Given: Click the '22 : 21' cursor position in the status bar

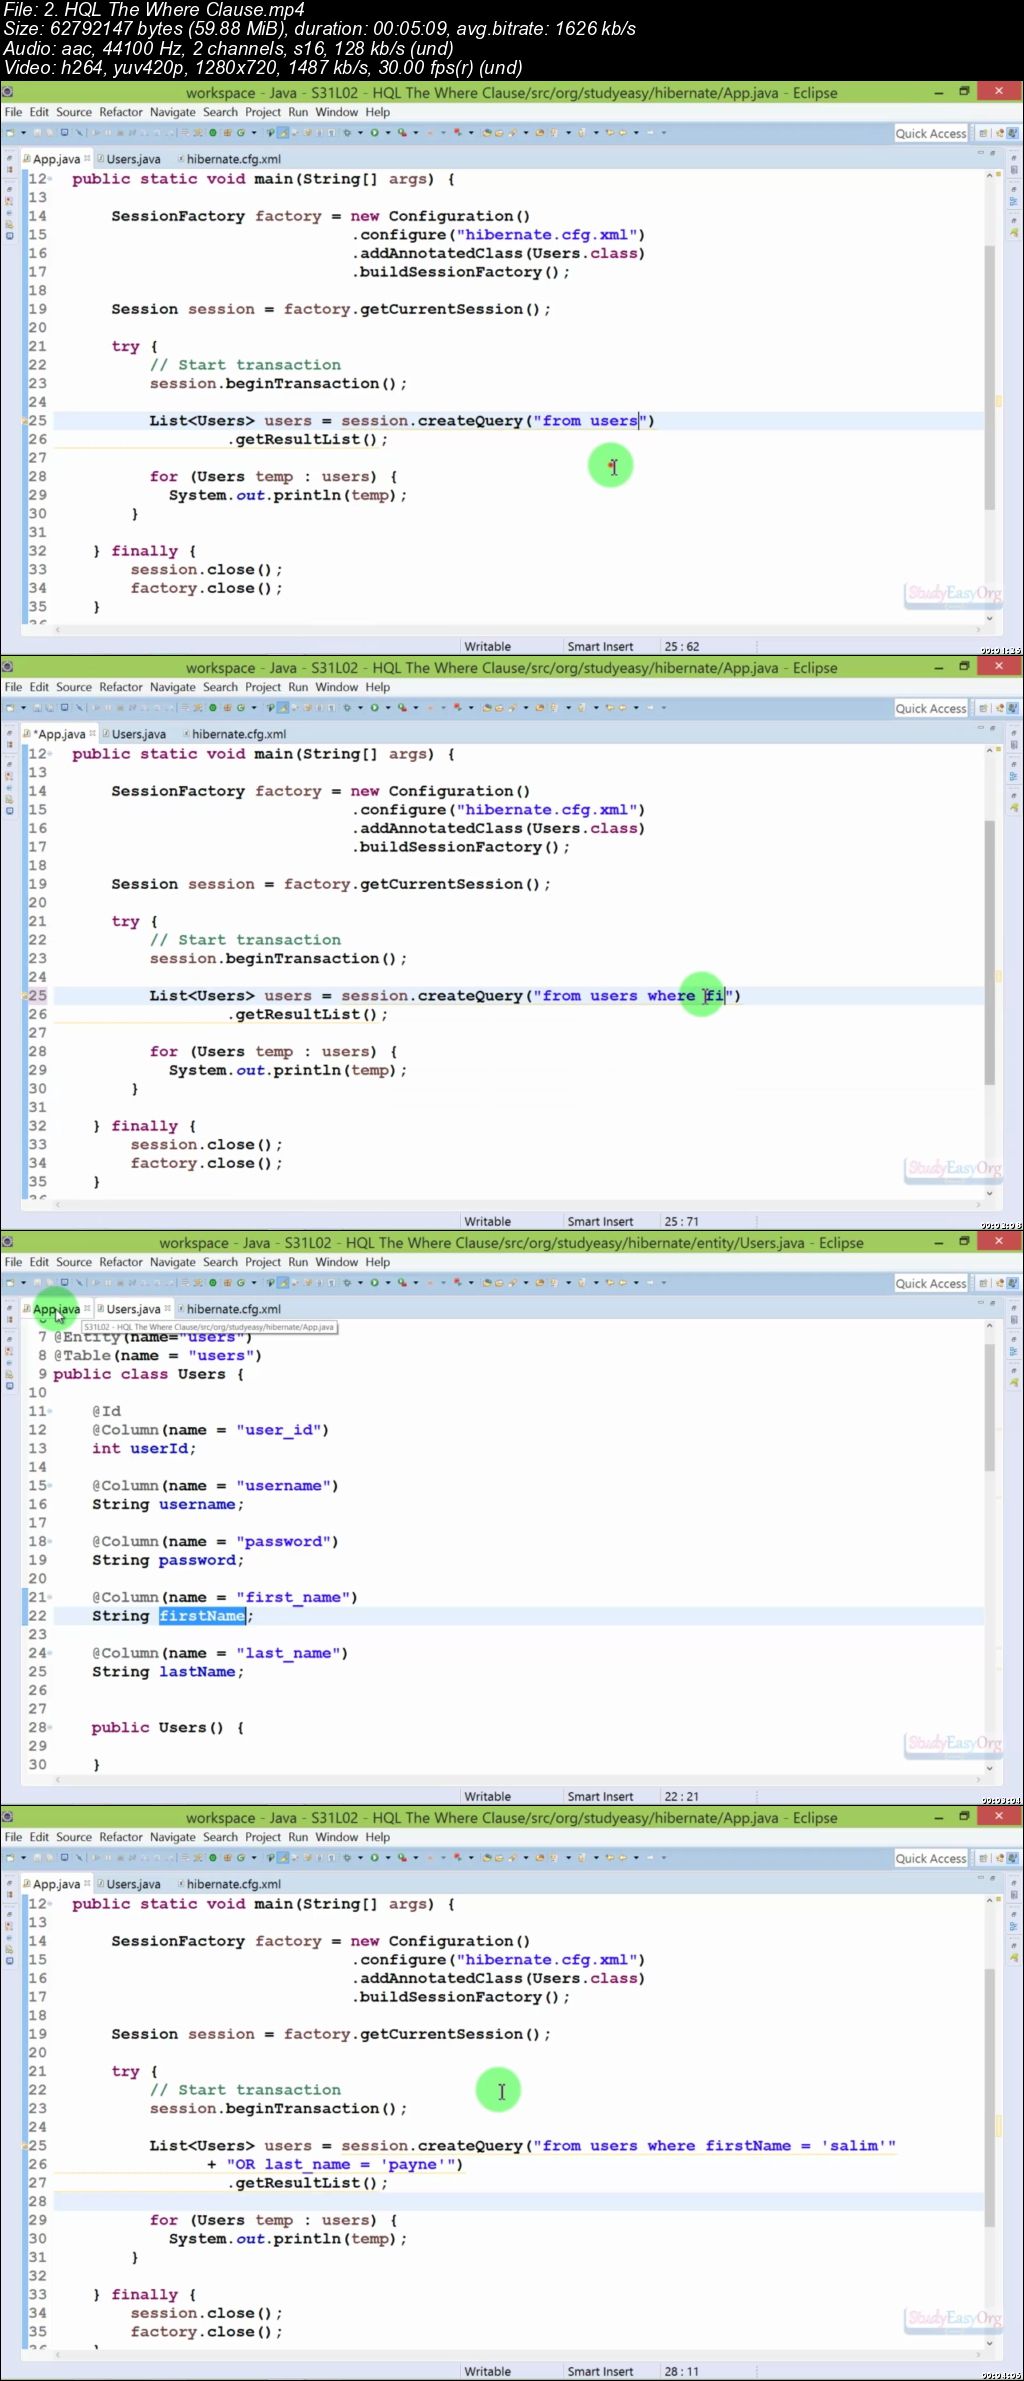Looking at the screenshot, I should (x=682, y=1797).
